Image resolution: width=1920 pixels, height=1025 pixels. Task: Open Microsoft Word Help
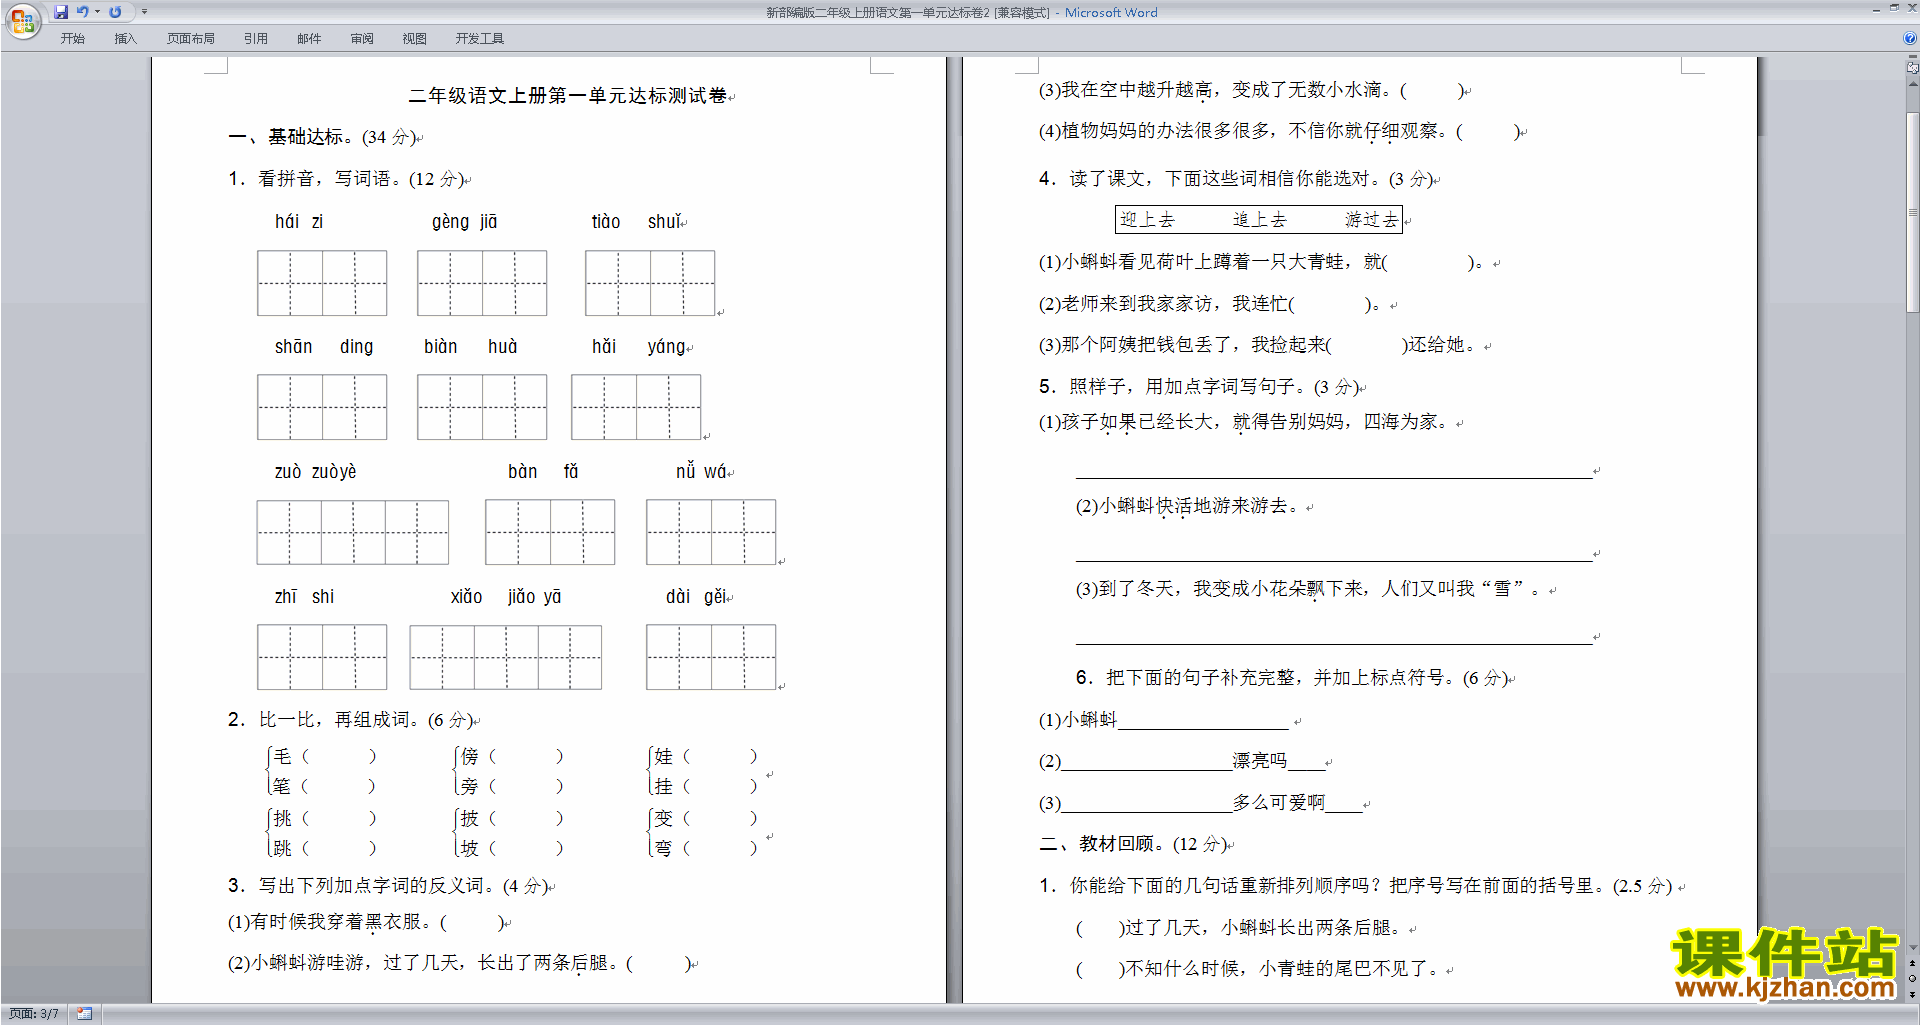1910,38
